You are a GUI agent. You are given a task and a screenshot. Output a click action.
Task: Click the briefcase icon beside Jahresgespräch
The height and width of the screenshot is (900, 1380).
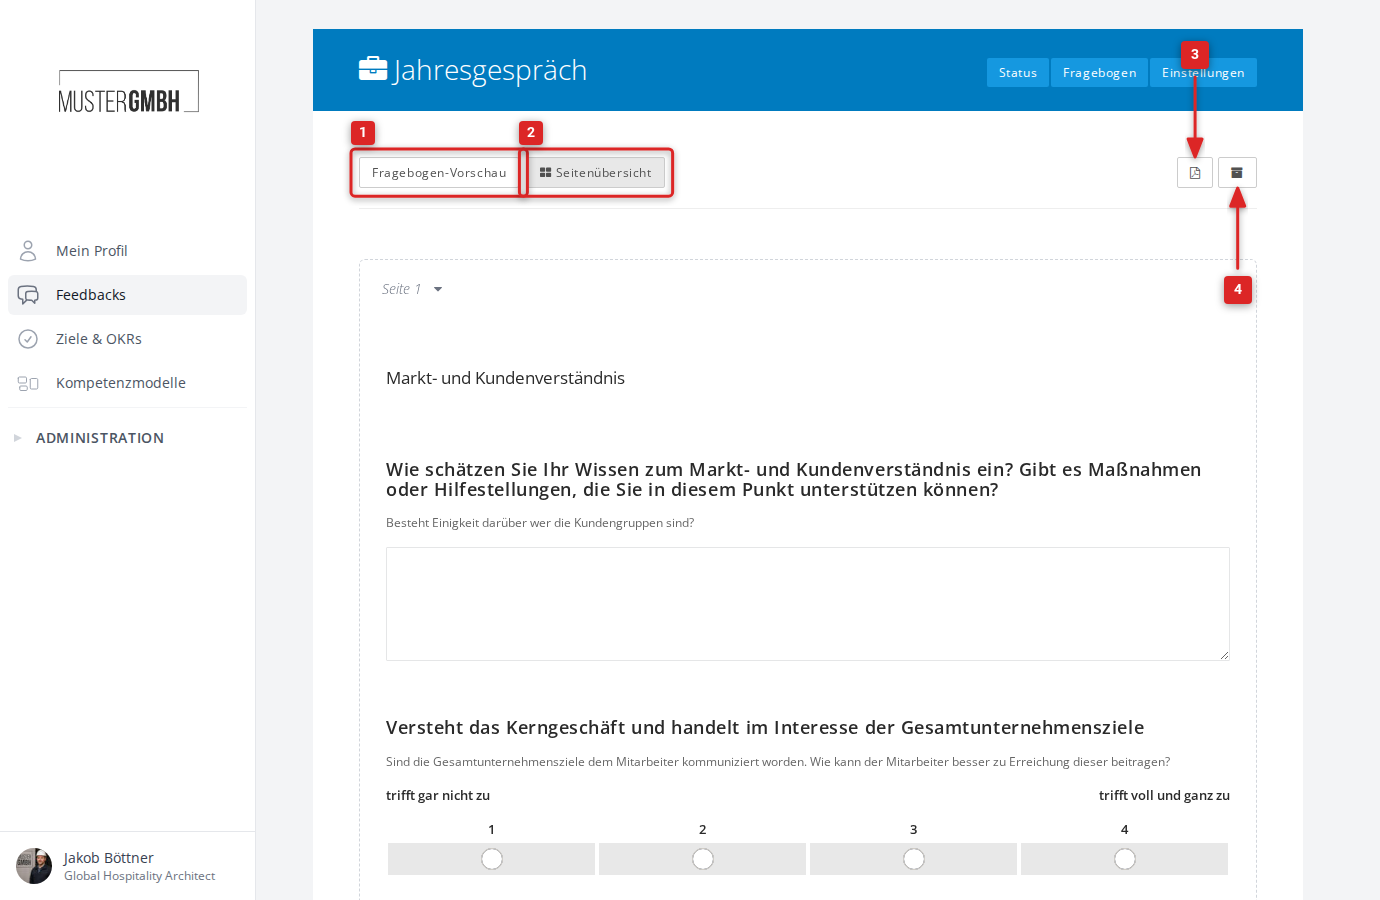tap(373, 68)
